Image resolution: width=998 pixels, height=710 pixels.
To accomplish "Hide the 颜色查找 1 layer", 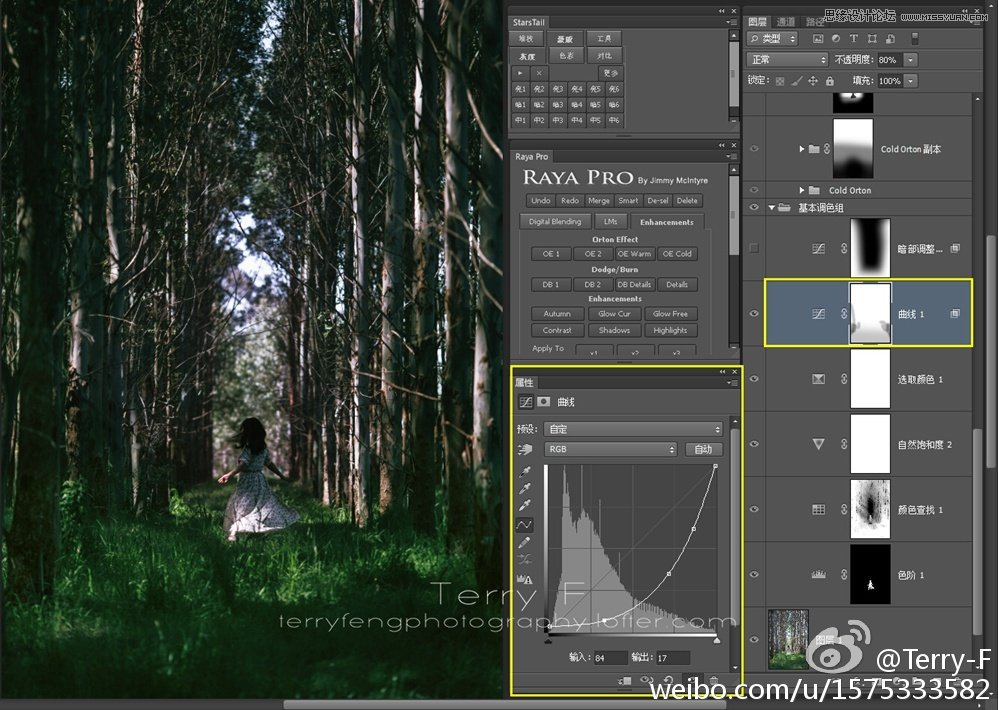I will tap(754, 510).
